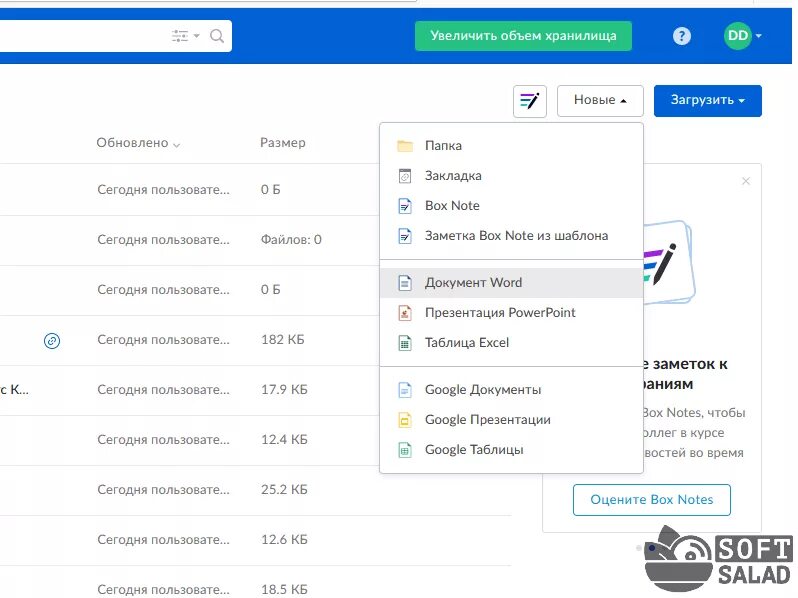Image resolution: width=798 pixels, height=598 pixels.
Task: Click the shared link icon in 182 КБ row
Action: coord(52,340)
